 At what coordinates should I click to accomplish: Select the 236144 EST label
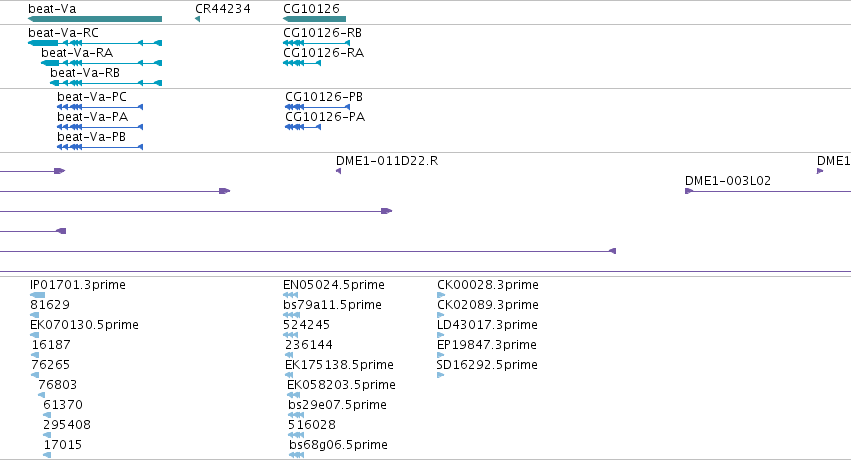tap(309, 345)
